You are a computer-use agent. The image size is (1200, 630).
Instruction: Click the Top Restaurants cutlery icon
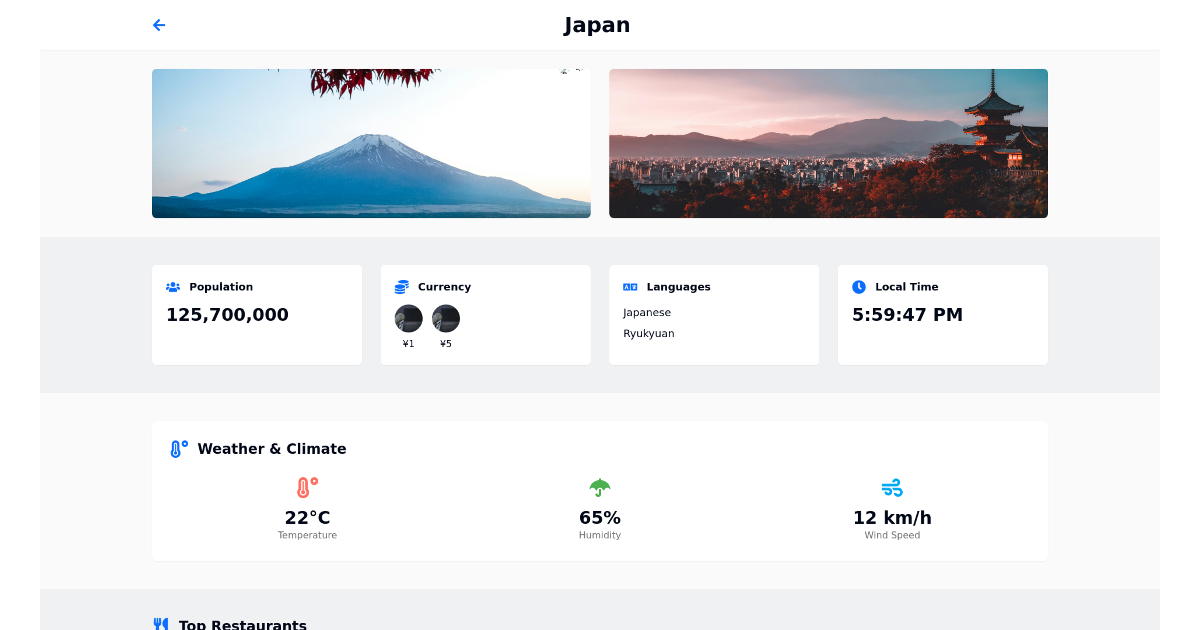point(161,624)
